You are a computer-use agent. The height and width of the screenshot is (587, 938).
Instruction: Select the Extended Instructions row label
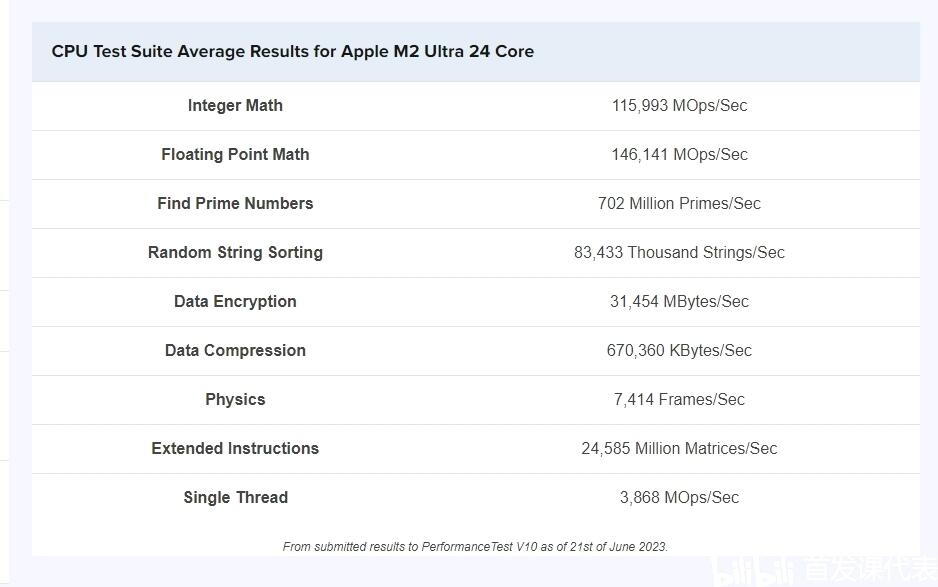[235, 448]
